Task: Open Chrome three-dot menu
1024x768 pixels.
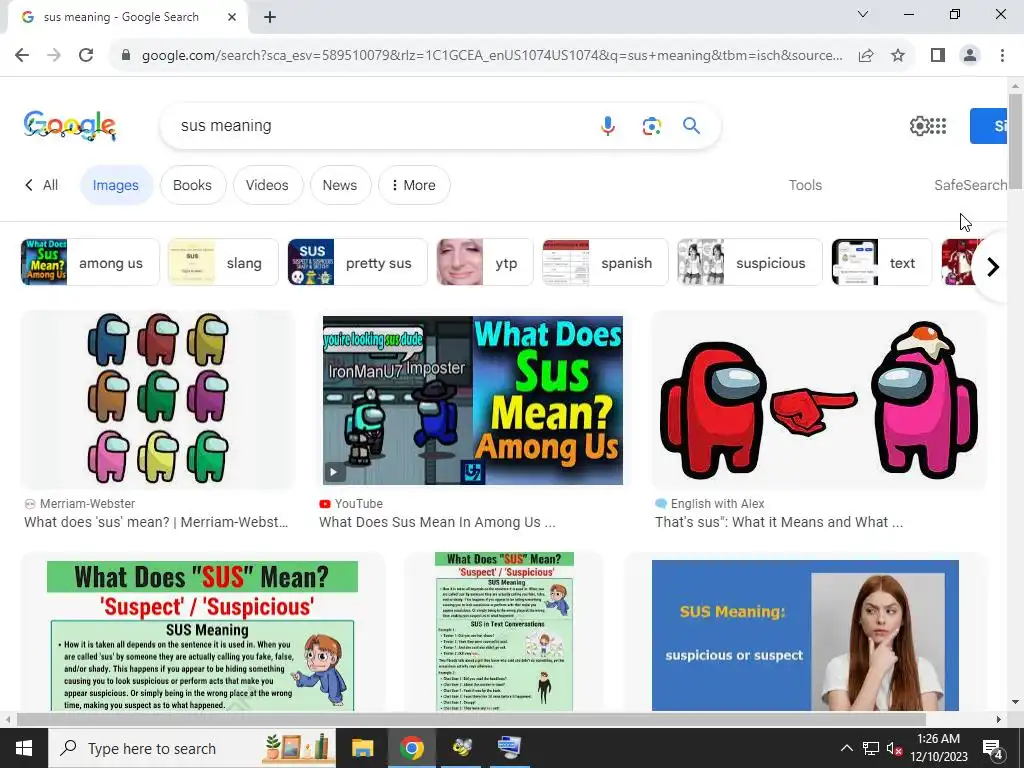Action: pyautogui.click(x=1002, y=56)
